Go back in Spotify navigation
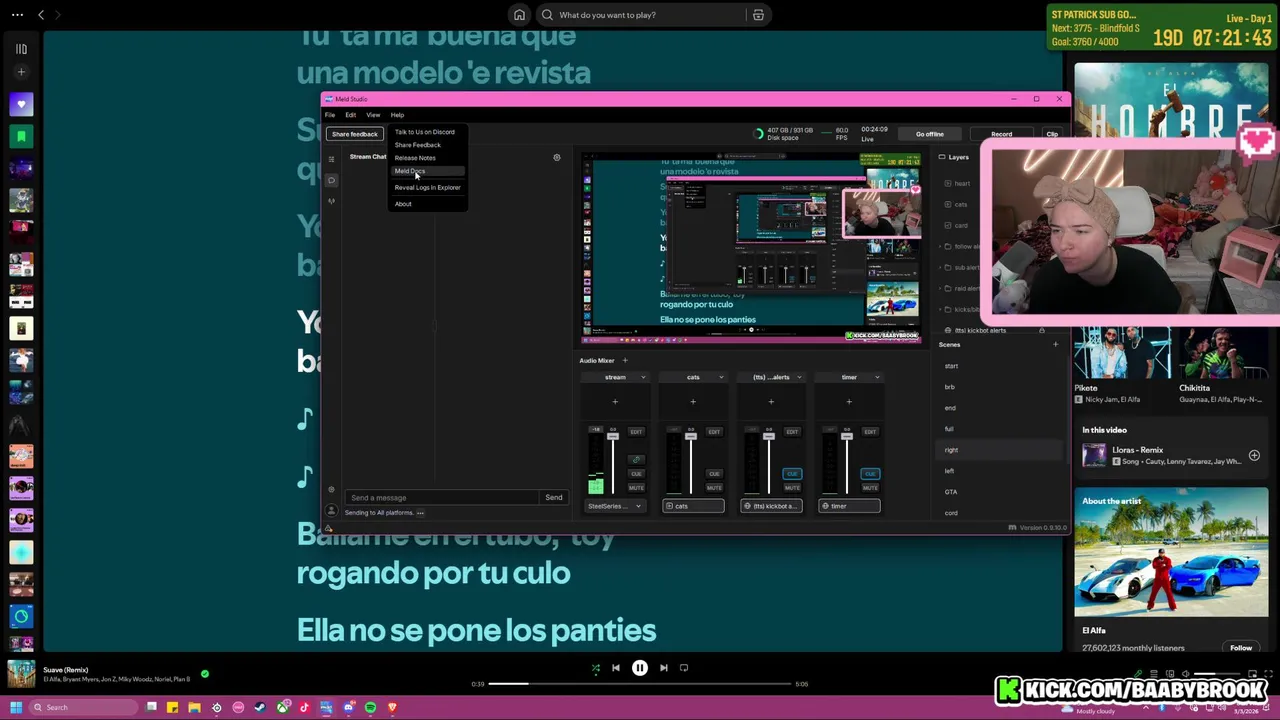1280x720 pixels. click(x=41, y=15)
